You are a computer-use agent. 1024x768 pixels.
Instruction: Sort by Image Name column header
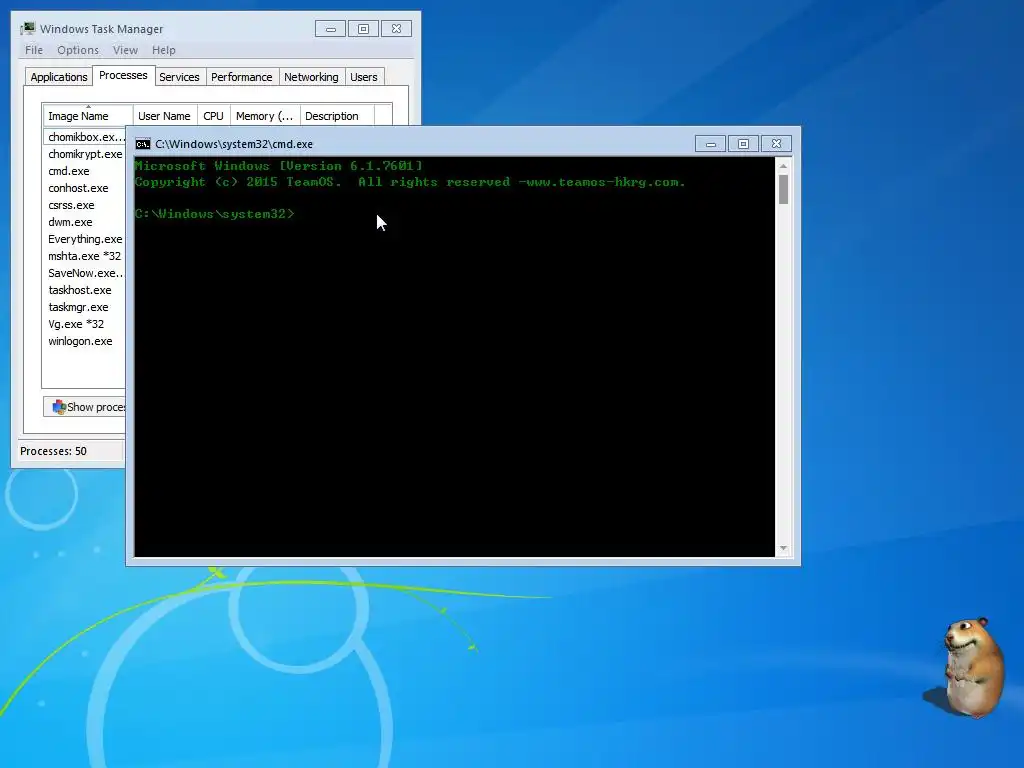click(88, 116)
